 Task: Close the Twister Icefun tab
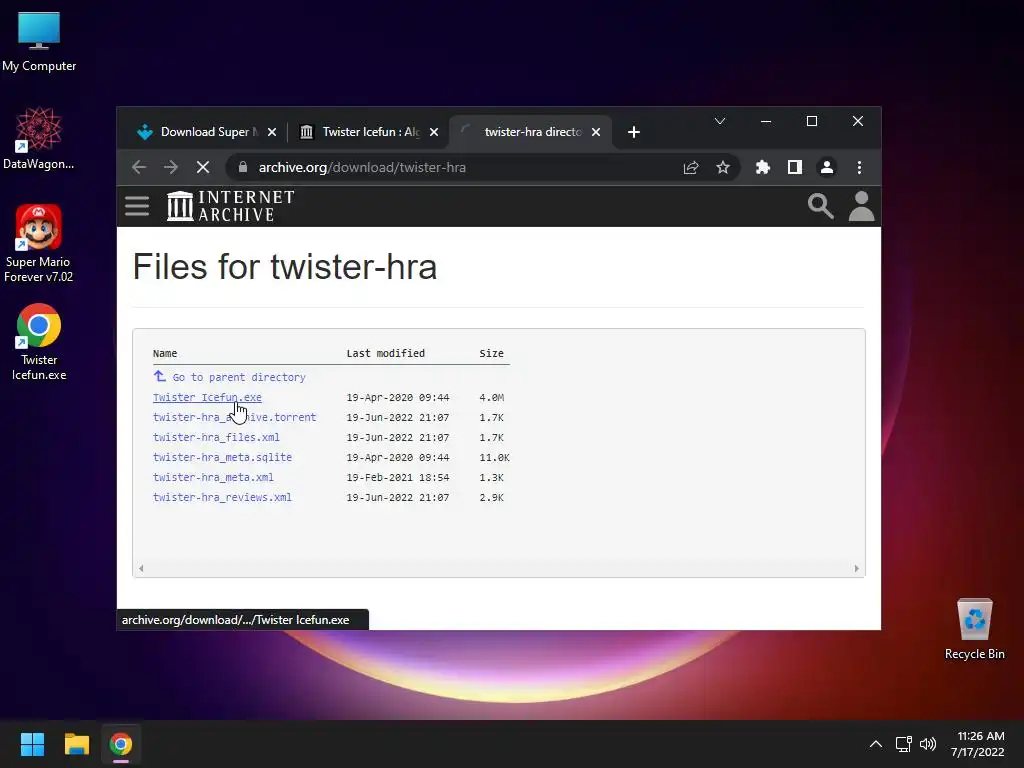coord(434,132)
